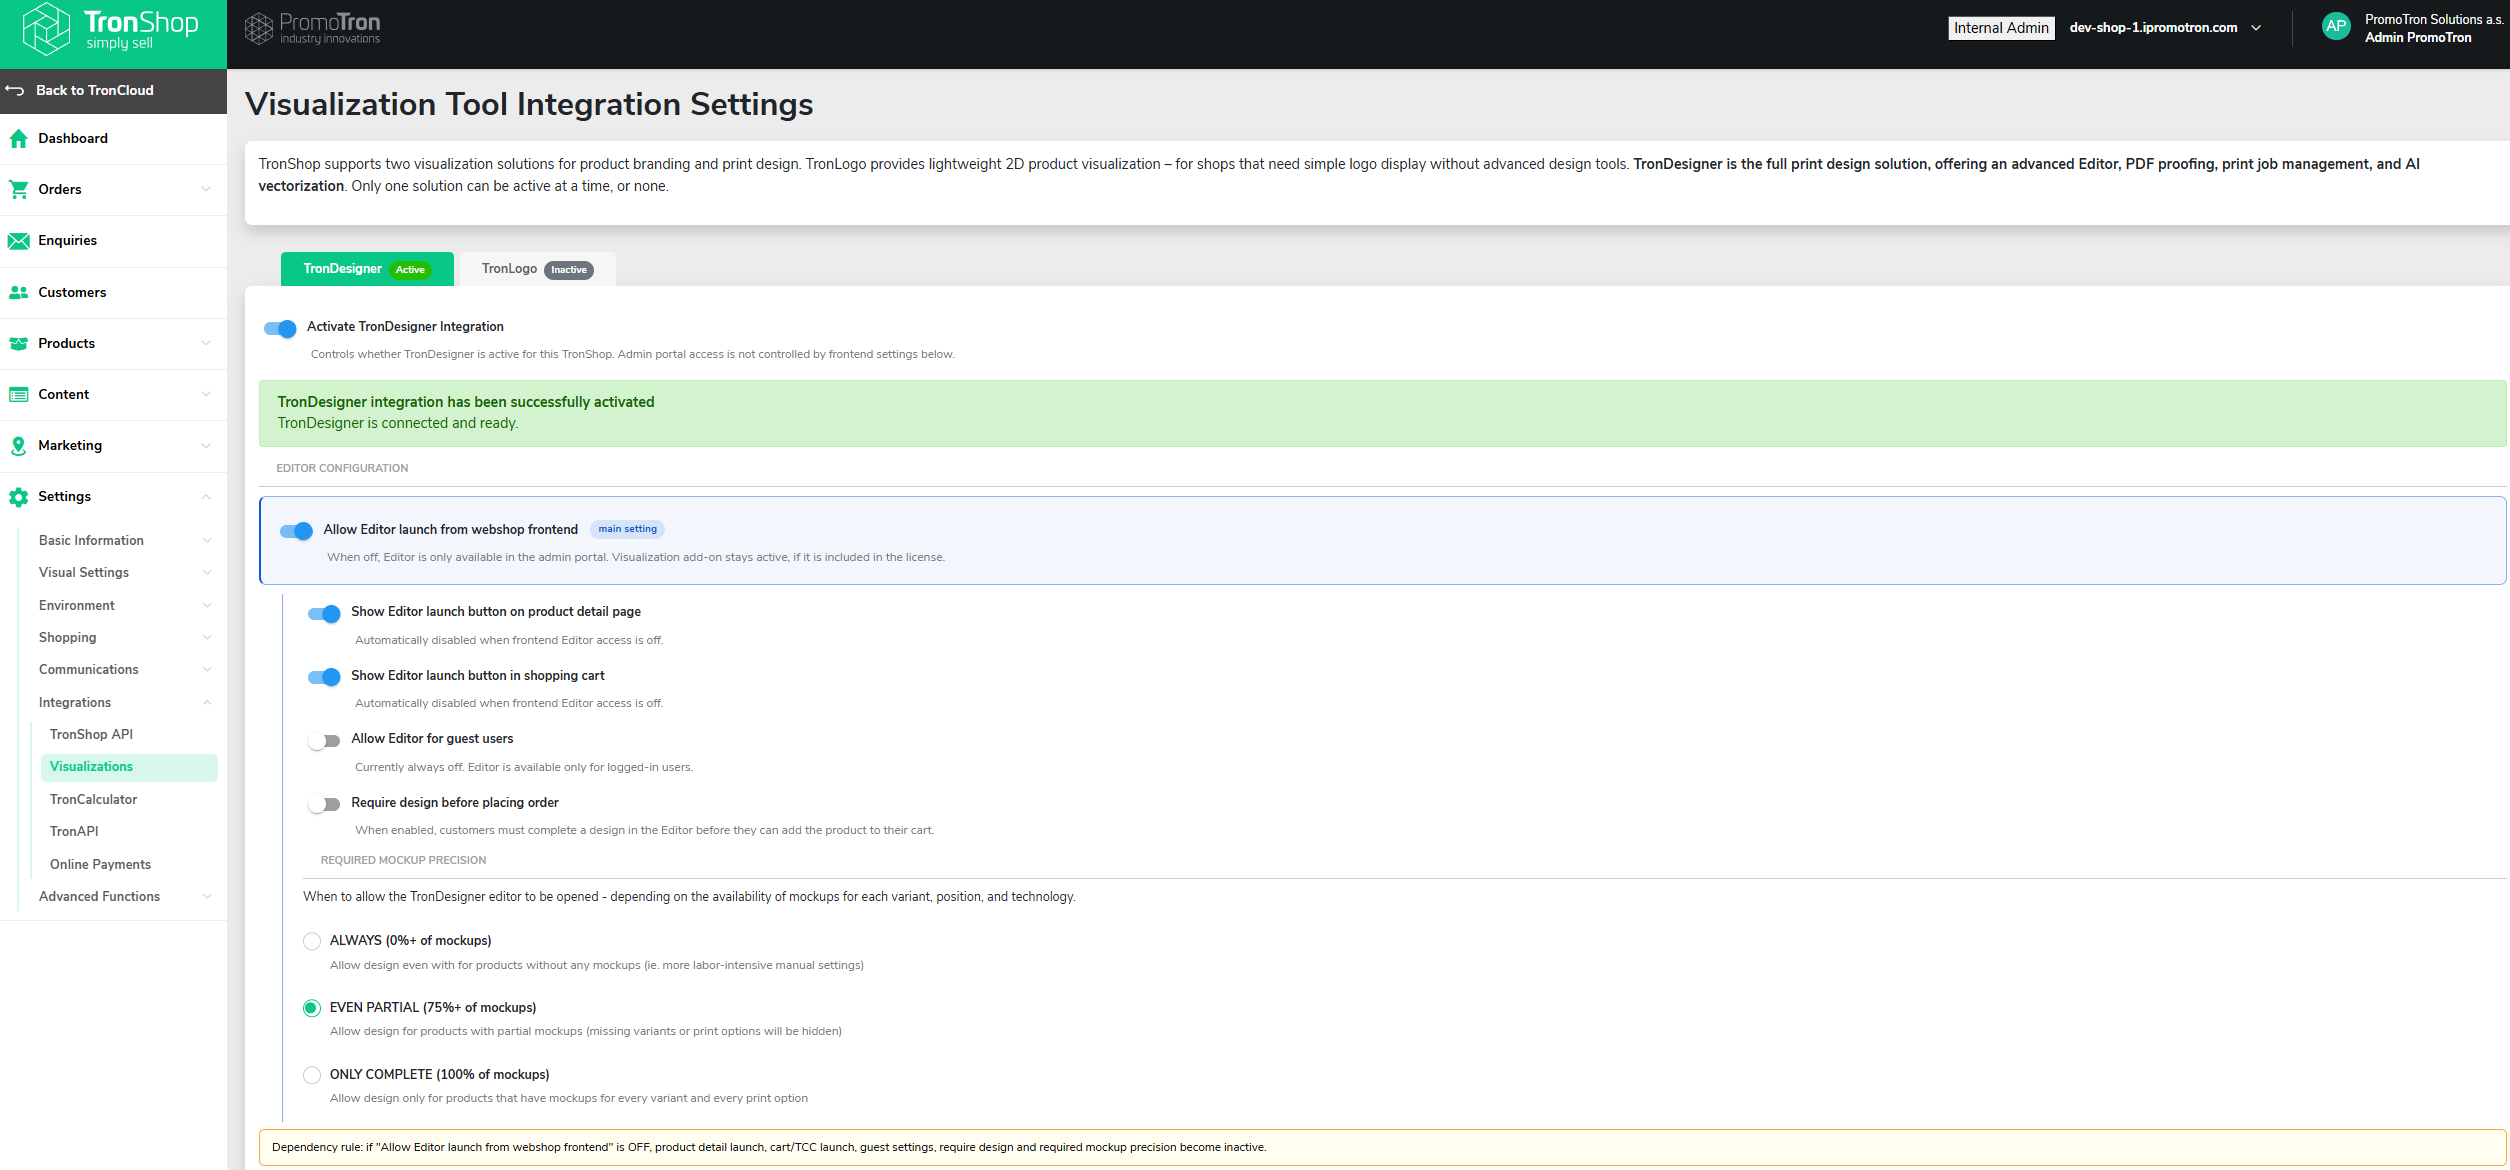Screen dimensions: 2510x1170
Task: Expand Advanced Functions submenu chevron
Action: click(207, 897)
